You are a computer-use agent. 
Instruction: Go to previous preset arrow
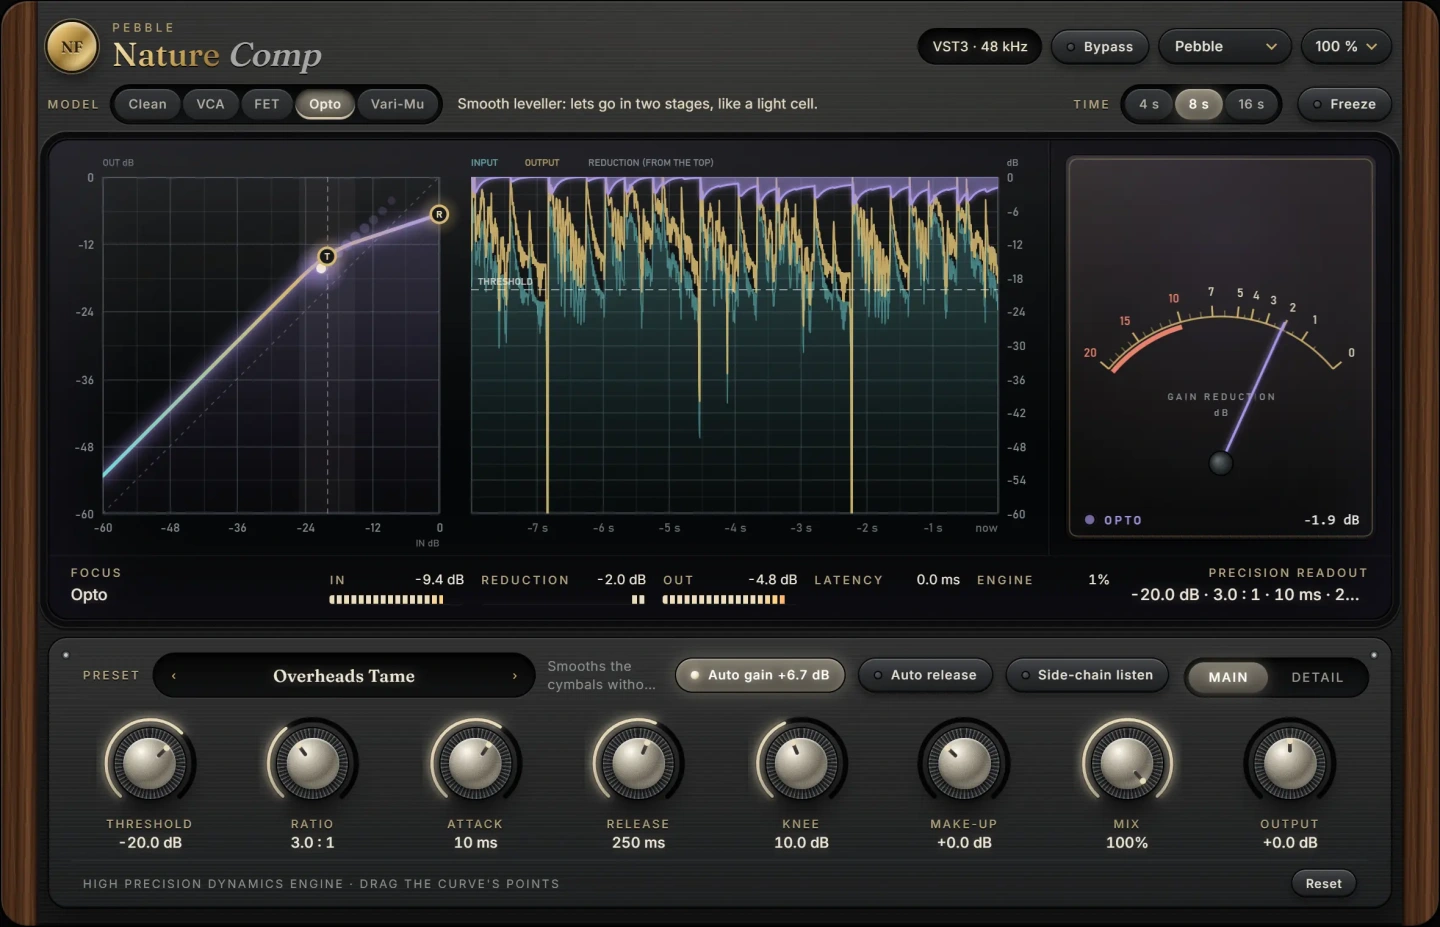(174, 676)
